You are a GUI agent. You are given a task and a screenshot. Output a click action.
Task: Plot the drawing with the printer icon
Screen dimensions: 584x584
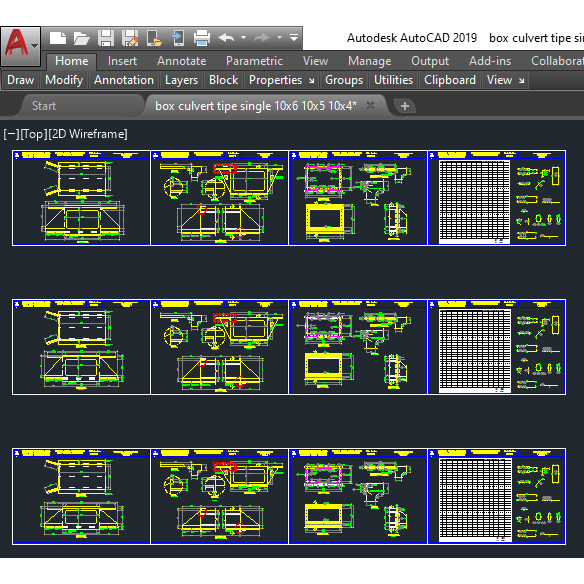click(202, 38)
